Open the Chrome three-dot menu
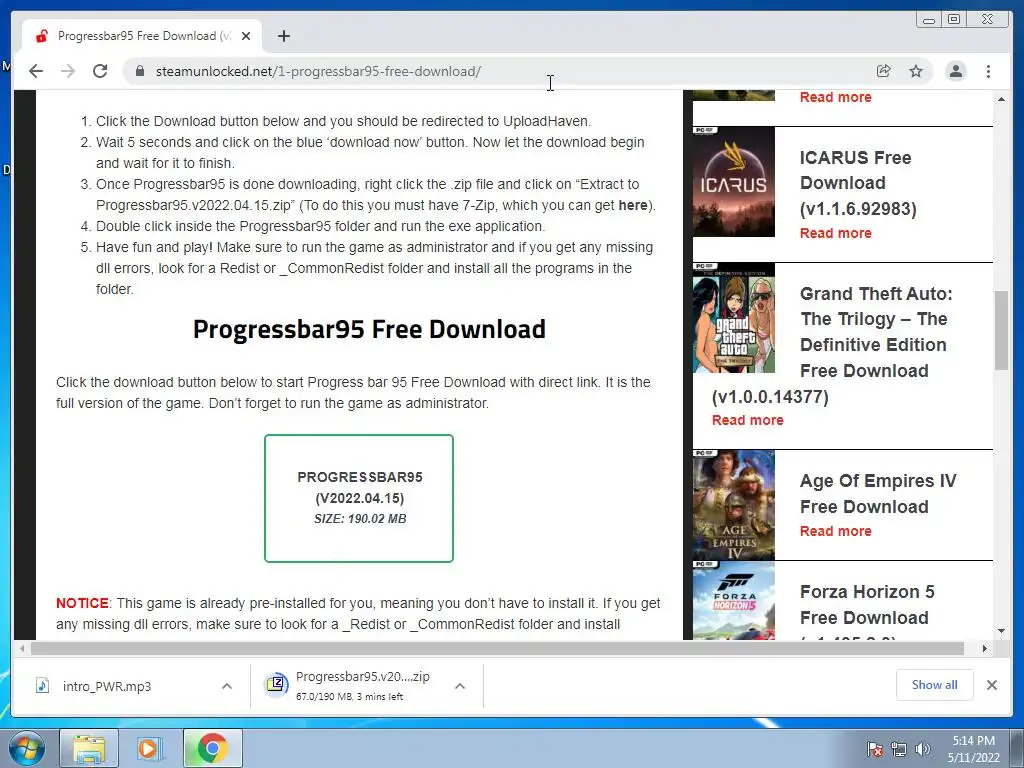The height and width of the screenshot is (768, 1024). 988,71
